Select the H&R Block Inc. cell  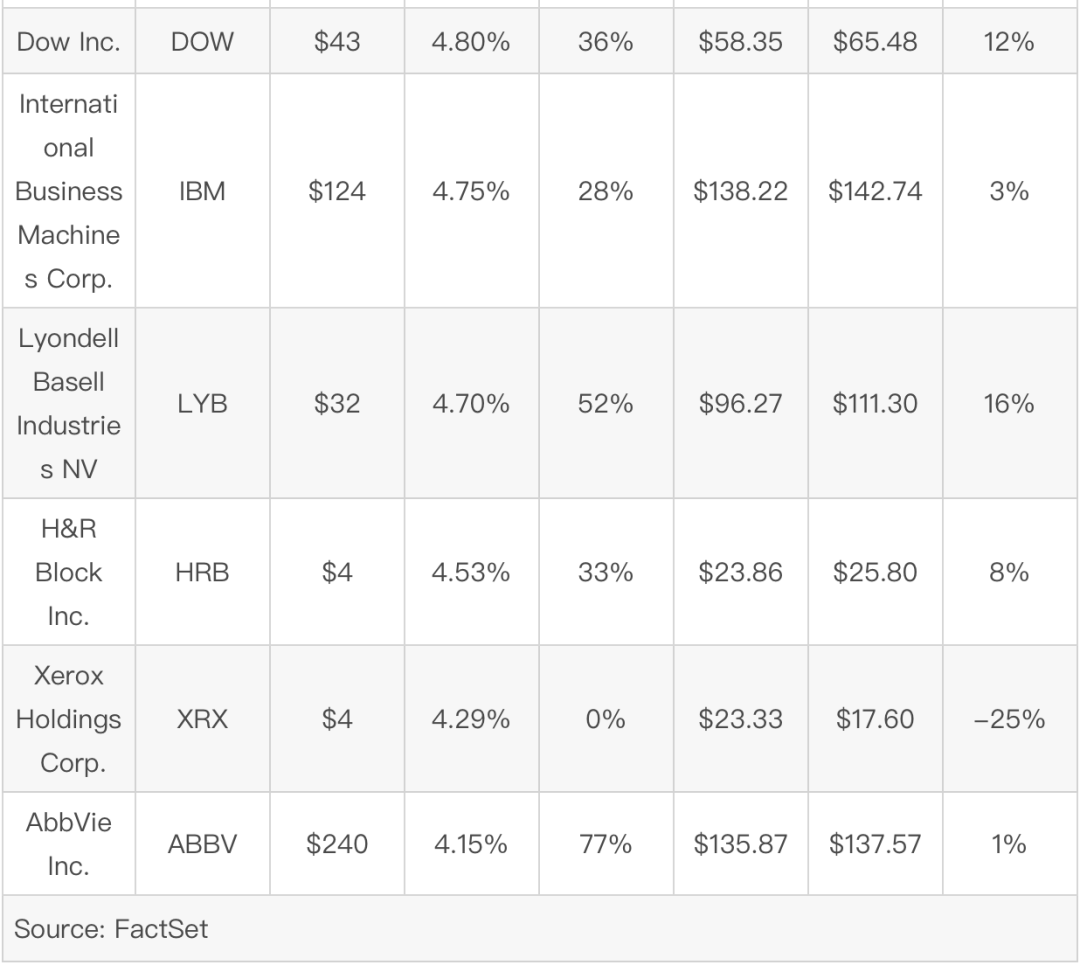coord(69,573)
